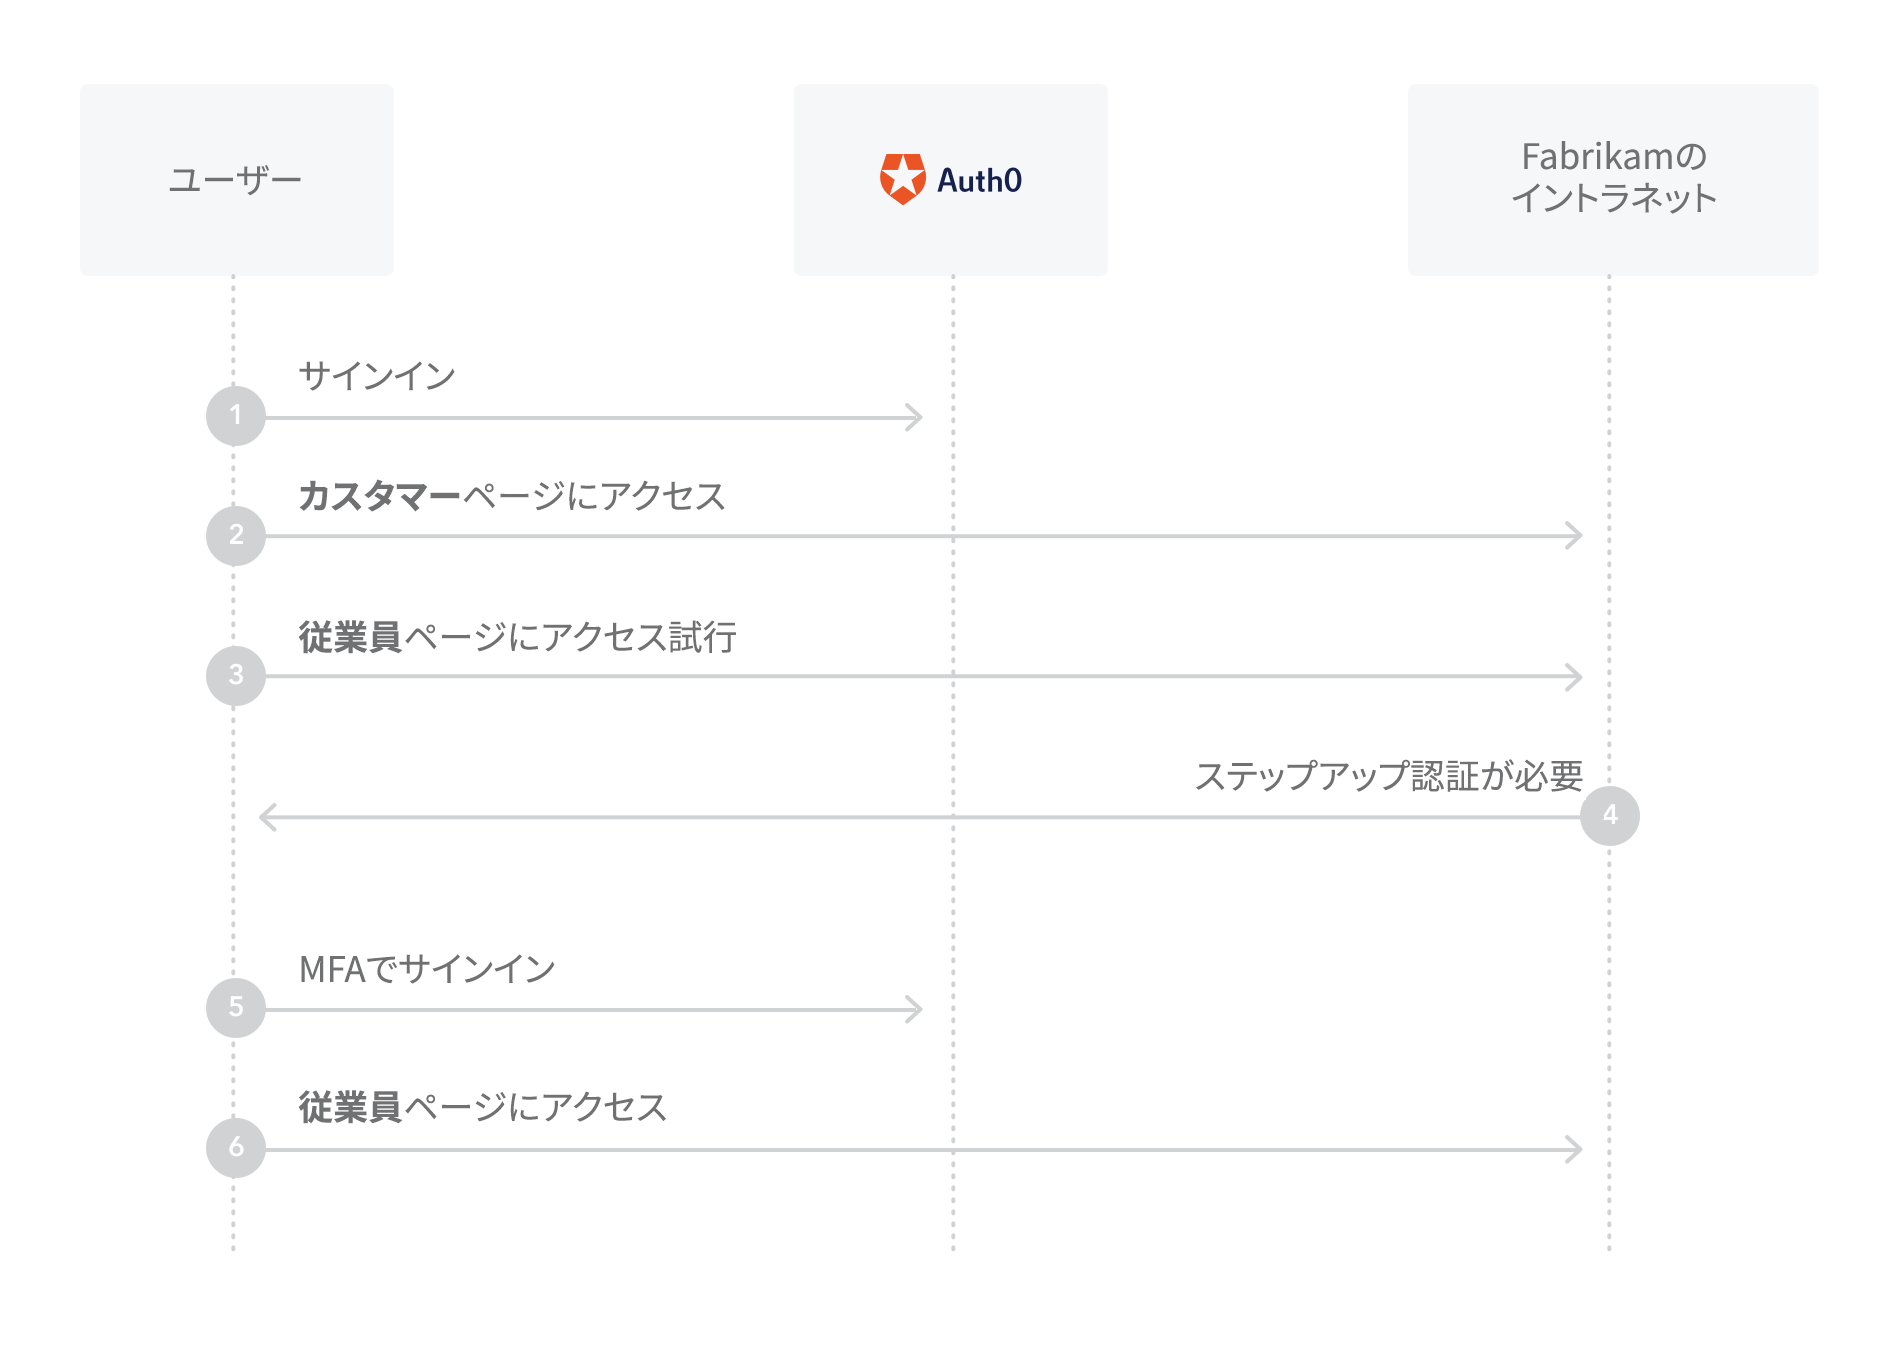The height and width of the screenshot is (1370, 1902).
Task: Click the step 1 circle marker
Action: point(236,416)
